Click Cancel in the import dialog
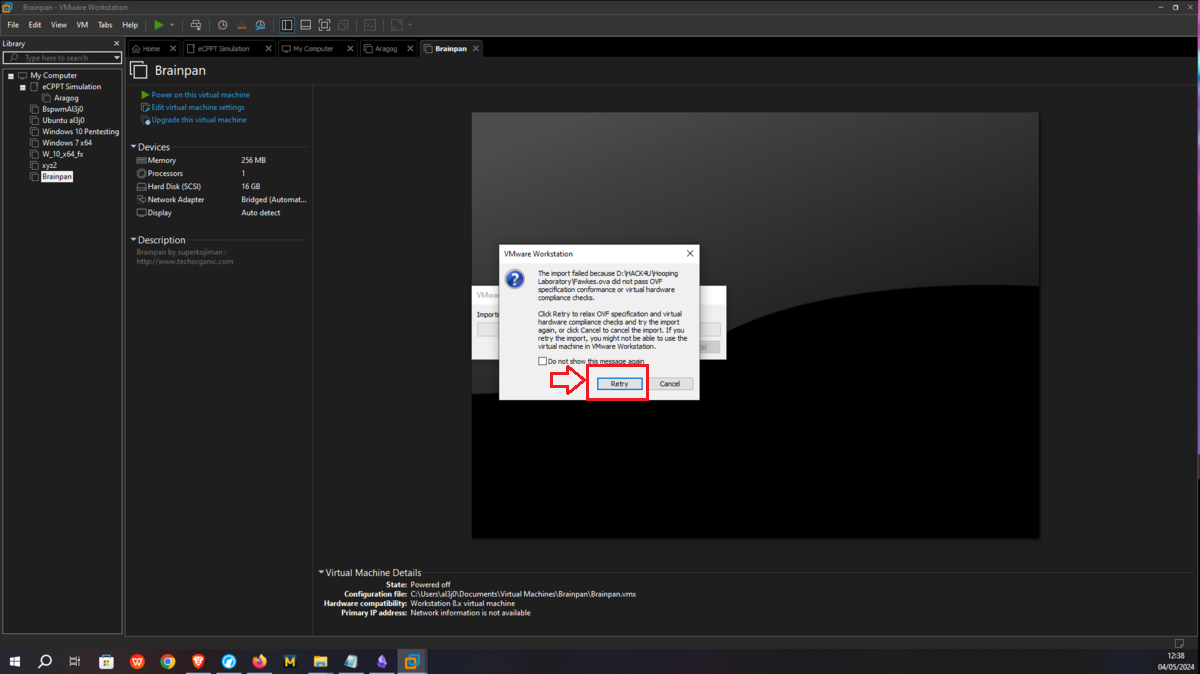This screenshot has height=674, width=1200. click(670, 384)
